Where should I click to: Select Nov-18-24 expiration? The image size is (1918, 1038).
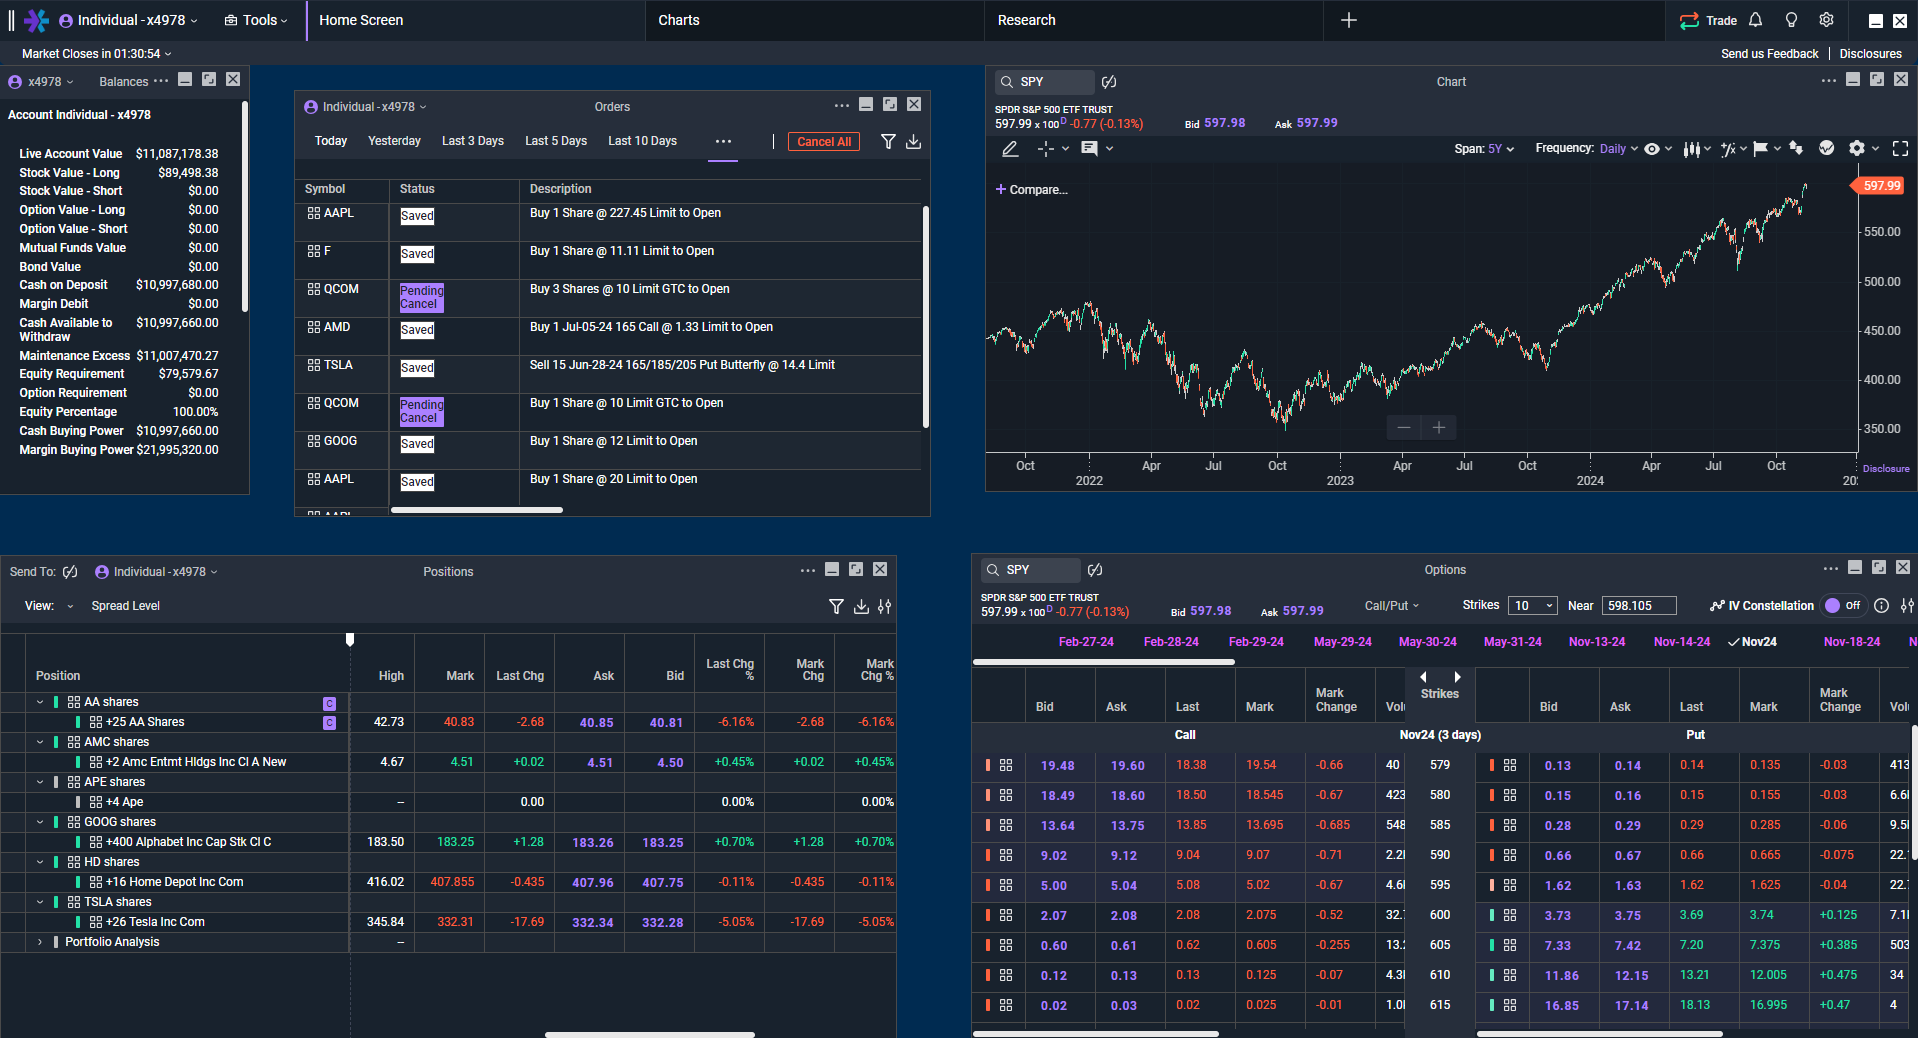[x=1851, y=642]
